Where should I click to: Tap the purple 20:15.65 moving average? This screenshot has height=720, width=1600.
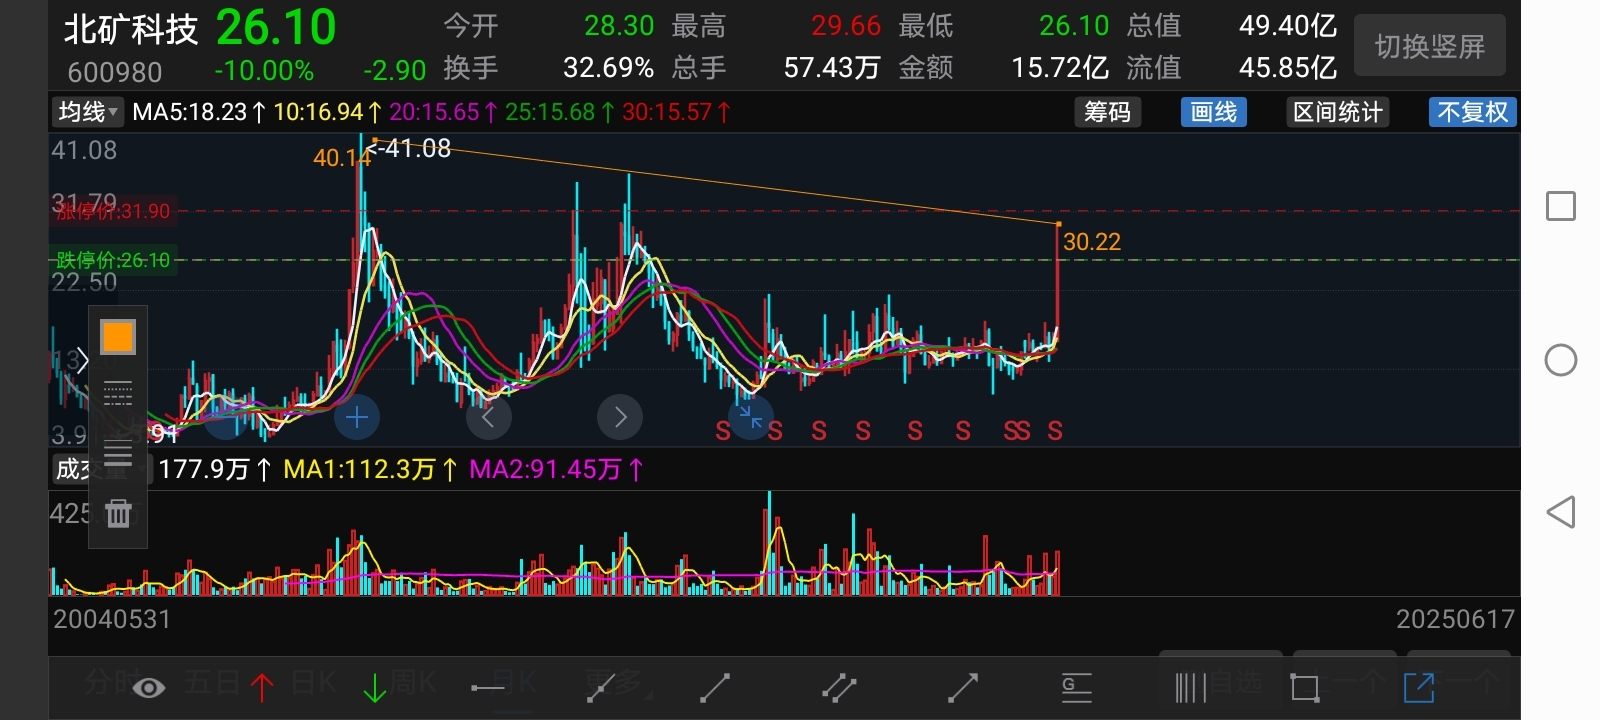444,112
